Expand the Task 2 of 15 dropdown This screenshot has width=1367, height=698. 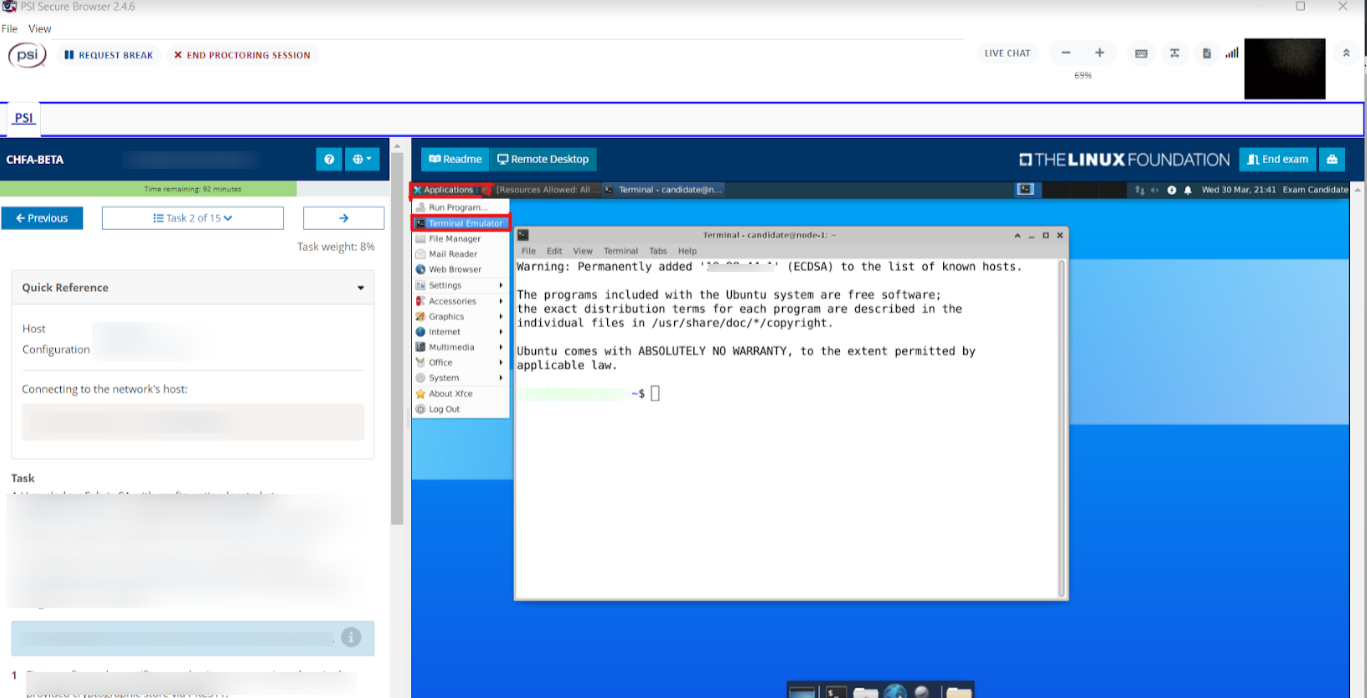point(193,218)
